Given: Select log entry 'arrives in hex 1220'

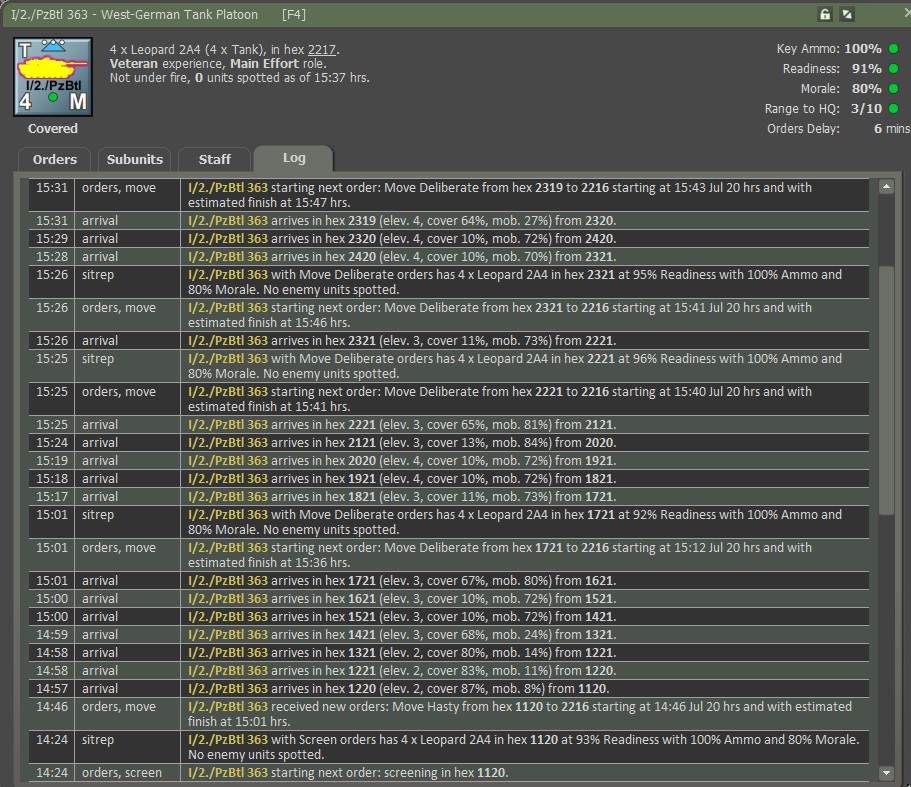Looking at the screenshot, I should tap(449, 689).
